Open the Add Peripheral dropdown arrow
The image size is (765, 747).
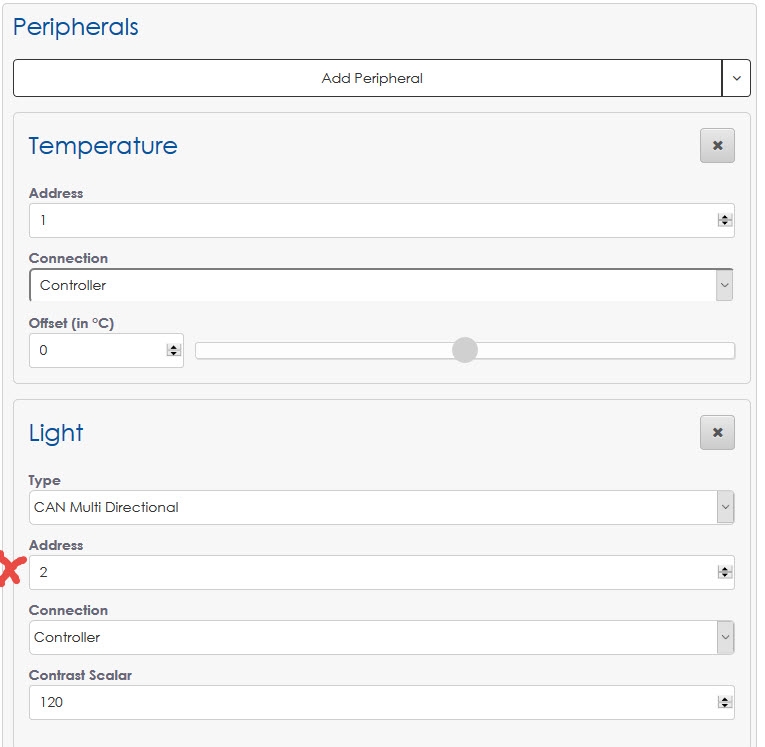[x=736, y=78]
